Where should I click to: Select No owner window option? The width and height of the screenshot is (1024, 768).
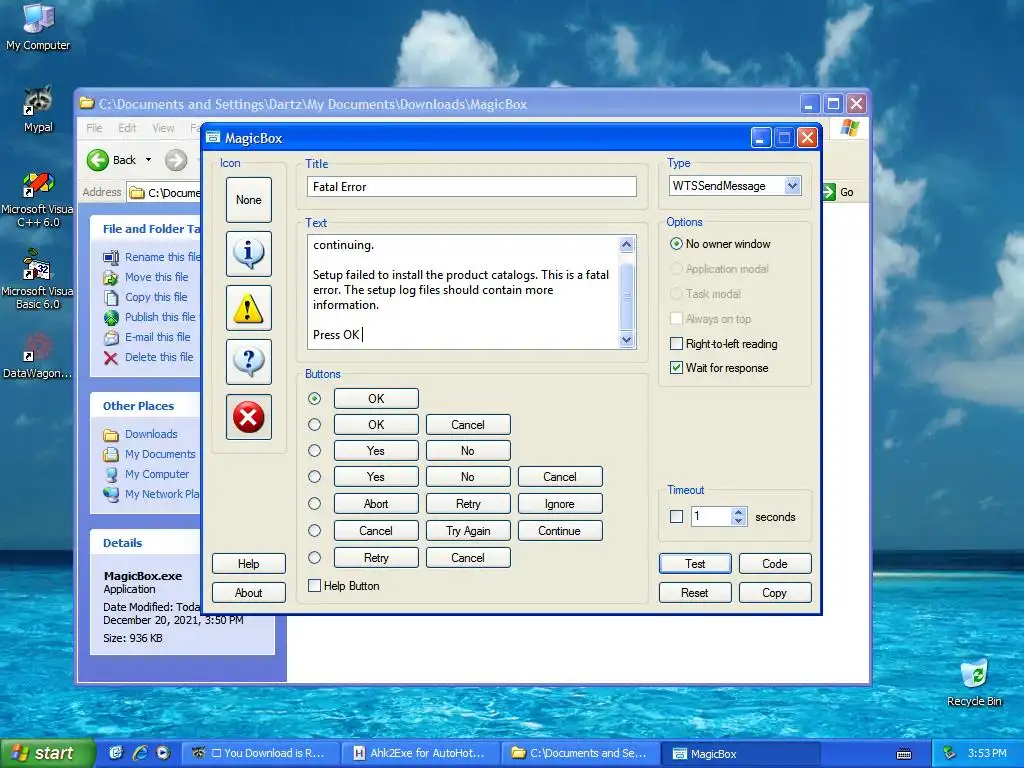[677, 244]
